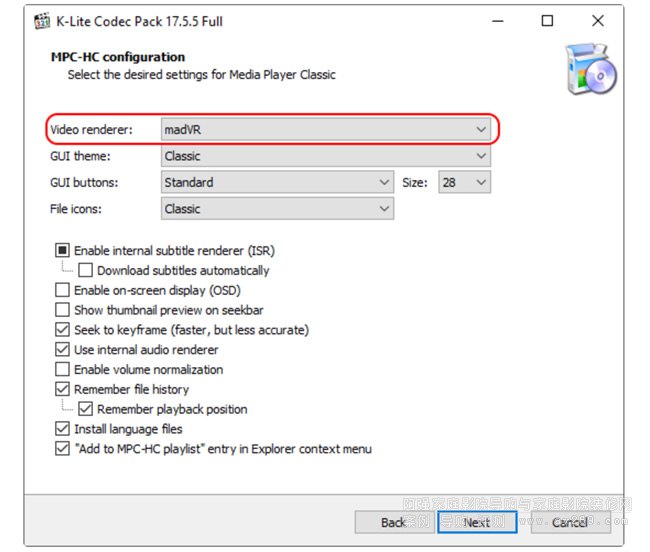This screenshot has height=552, width=650.
Task: Expand the File icons dropdown
Action: pyautogui.click(x=277, y=209)
